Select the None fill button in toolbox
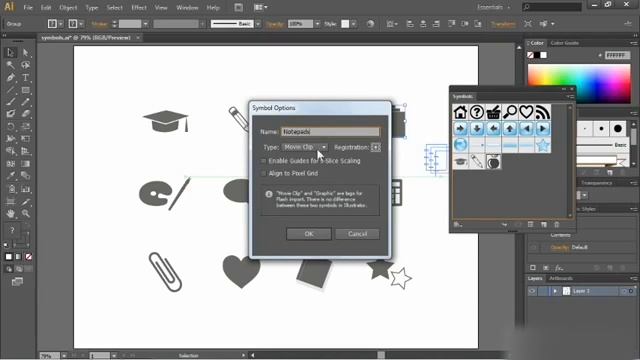Screen dimensions: 640x360 click(x=29, y=257)
